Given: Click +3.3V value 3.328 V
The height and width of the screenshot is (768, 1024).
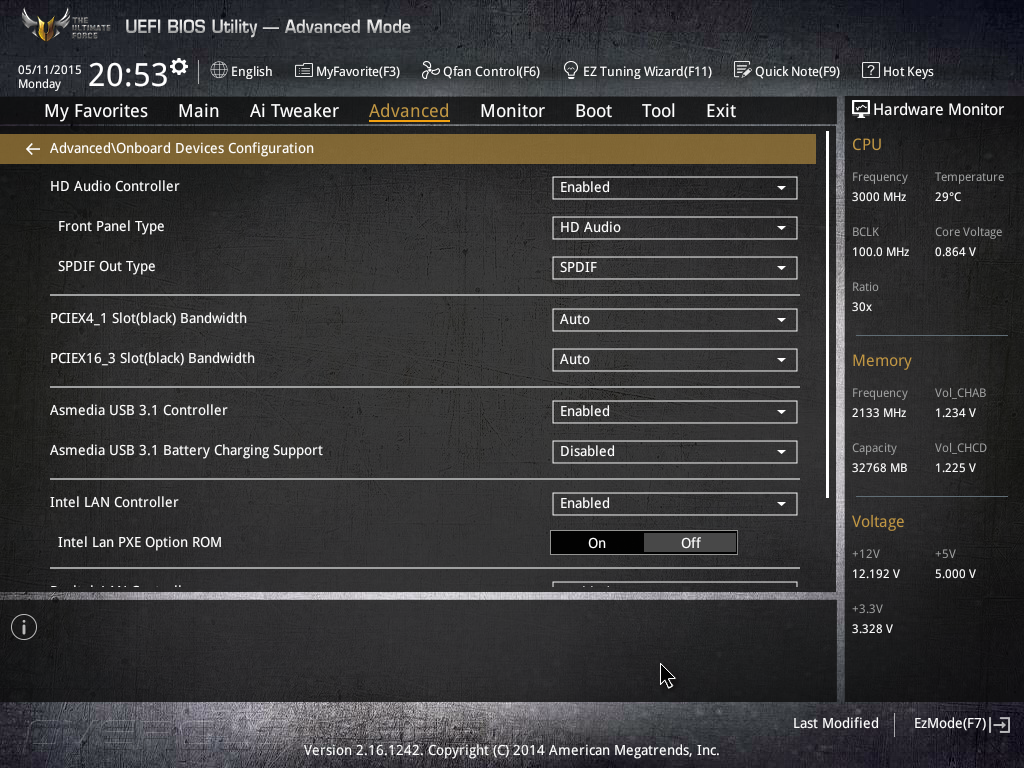Looking at the screenshot, I should tap(872, 628).
